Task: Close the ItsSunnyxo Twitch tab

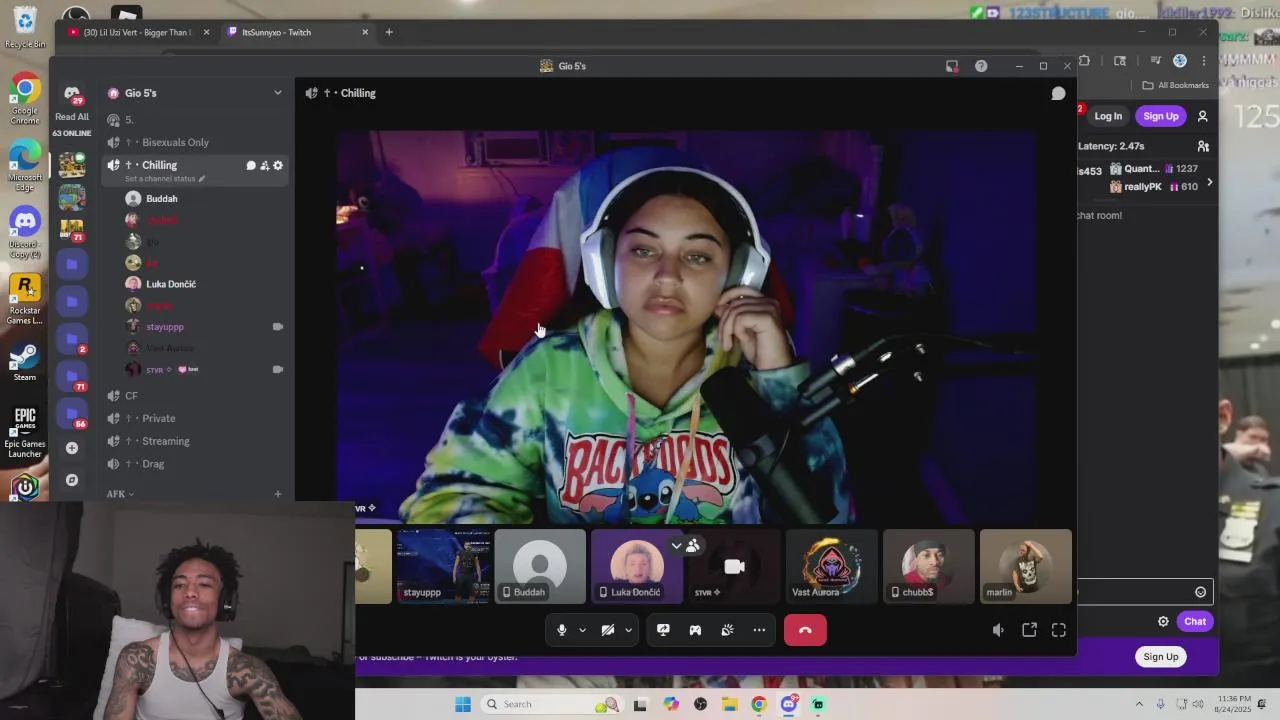Action: pos(365,32)
